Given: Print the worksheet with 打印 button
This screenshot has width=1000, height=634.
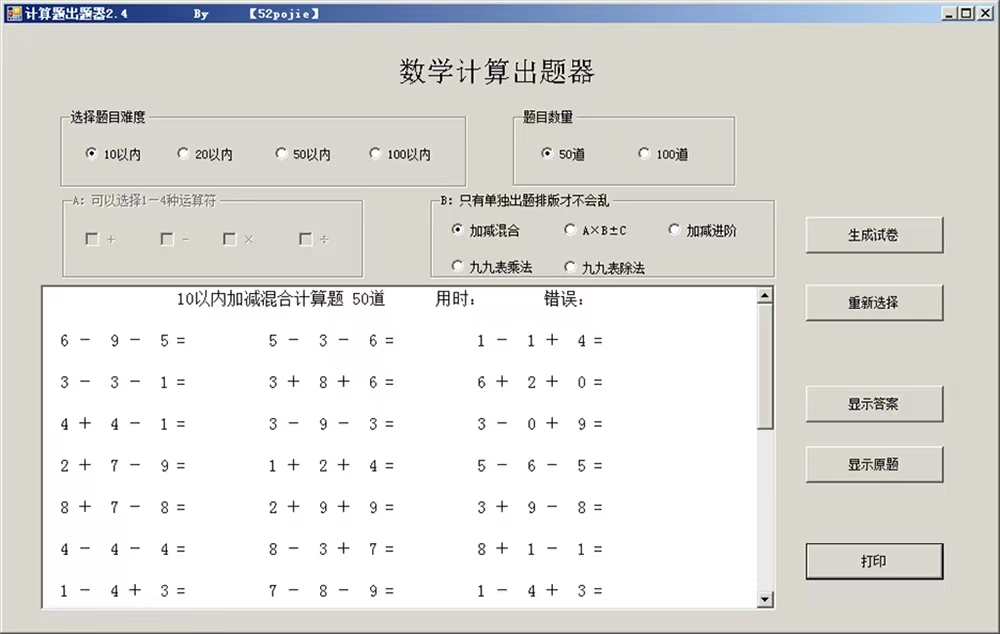Looking at the screenshot, I should coord(873,561).
